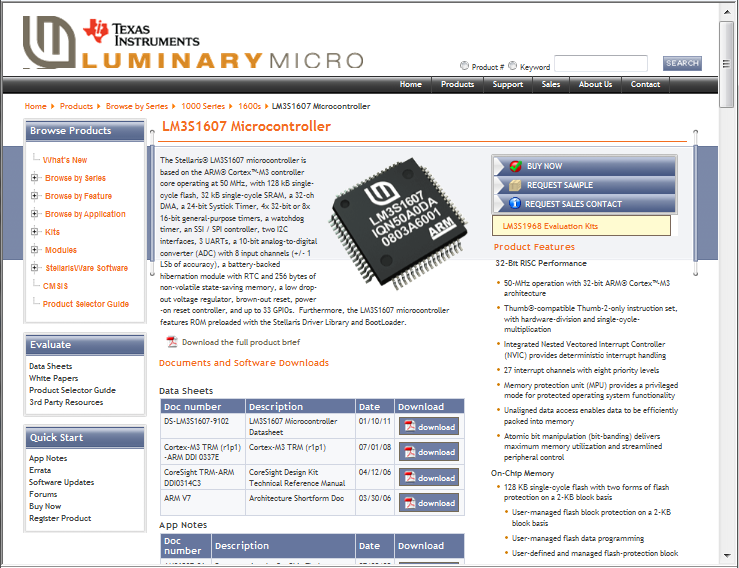Click the Products breadcrumb link
This screenshot has width=739, height=568.
[x=76, y=107]
